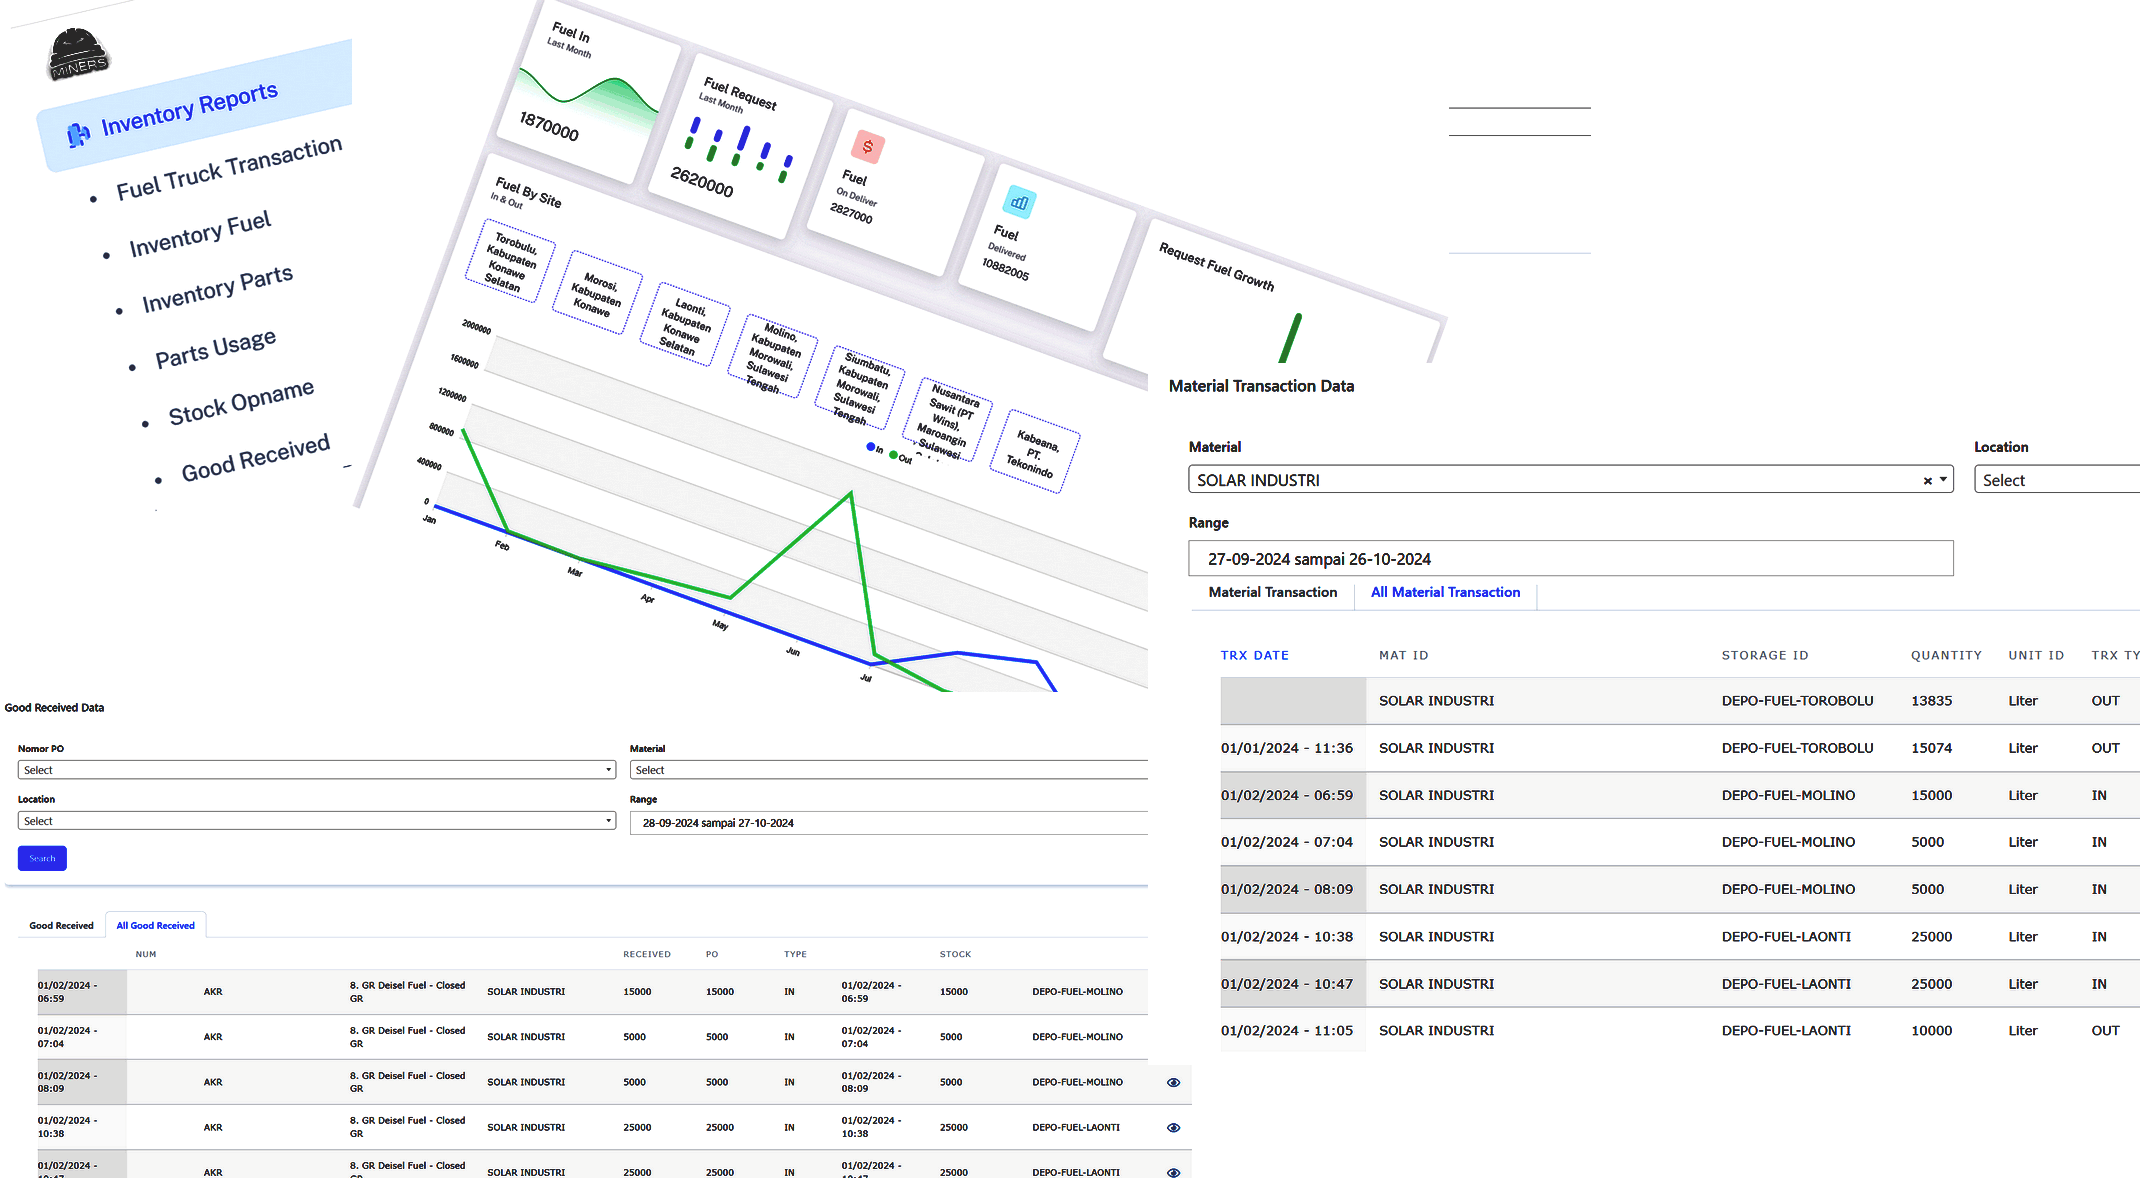Switch to the Good Received tab

tap(61, 925)
